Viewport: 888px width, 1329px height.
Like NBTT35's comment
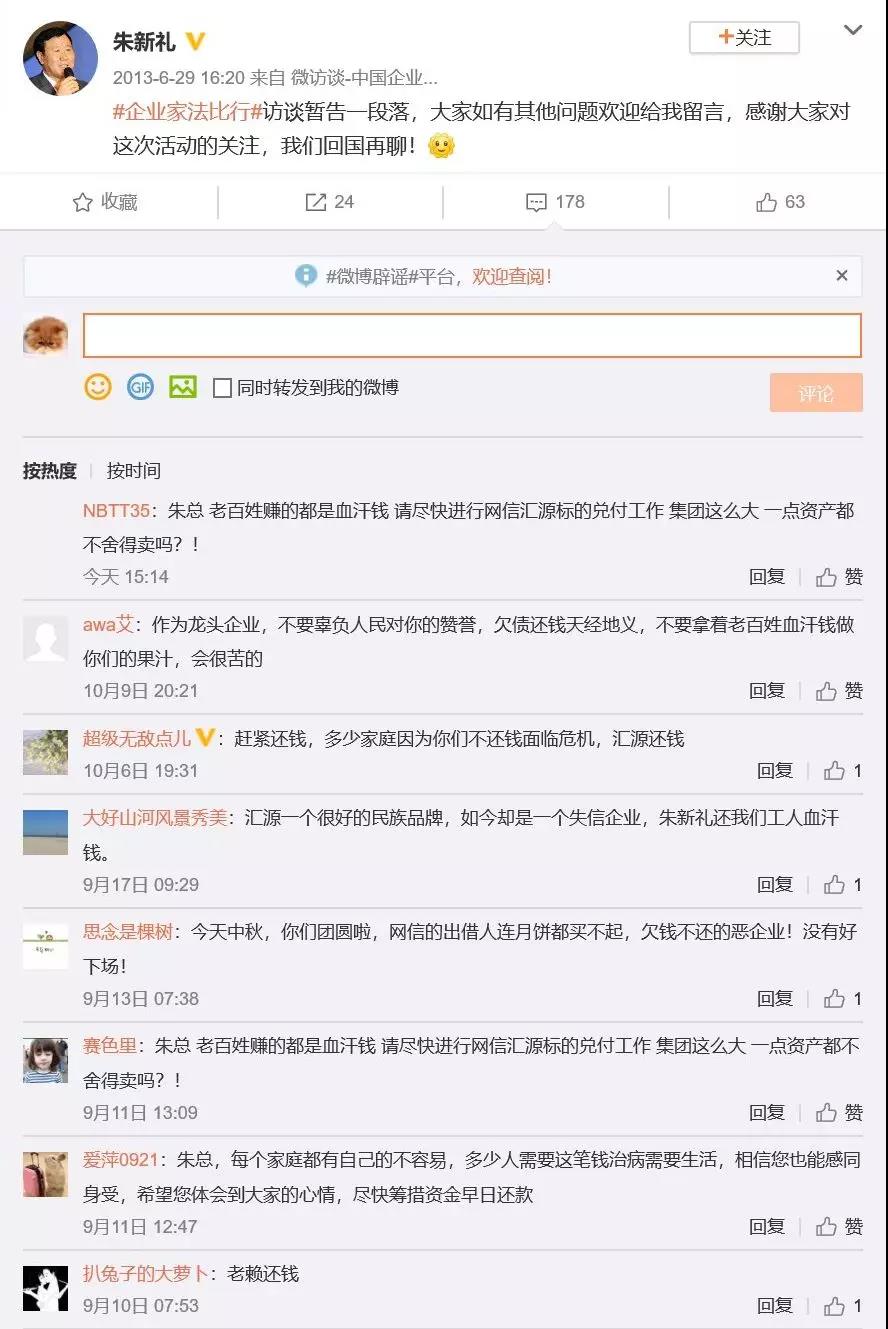coord(840,577)
